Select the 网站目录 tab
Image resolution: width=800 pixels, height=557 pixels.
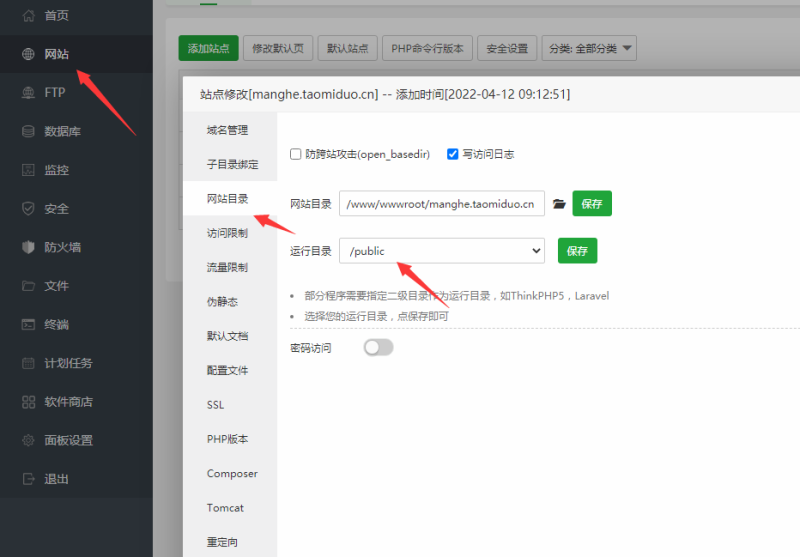coord(230,198)
